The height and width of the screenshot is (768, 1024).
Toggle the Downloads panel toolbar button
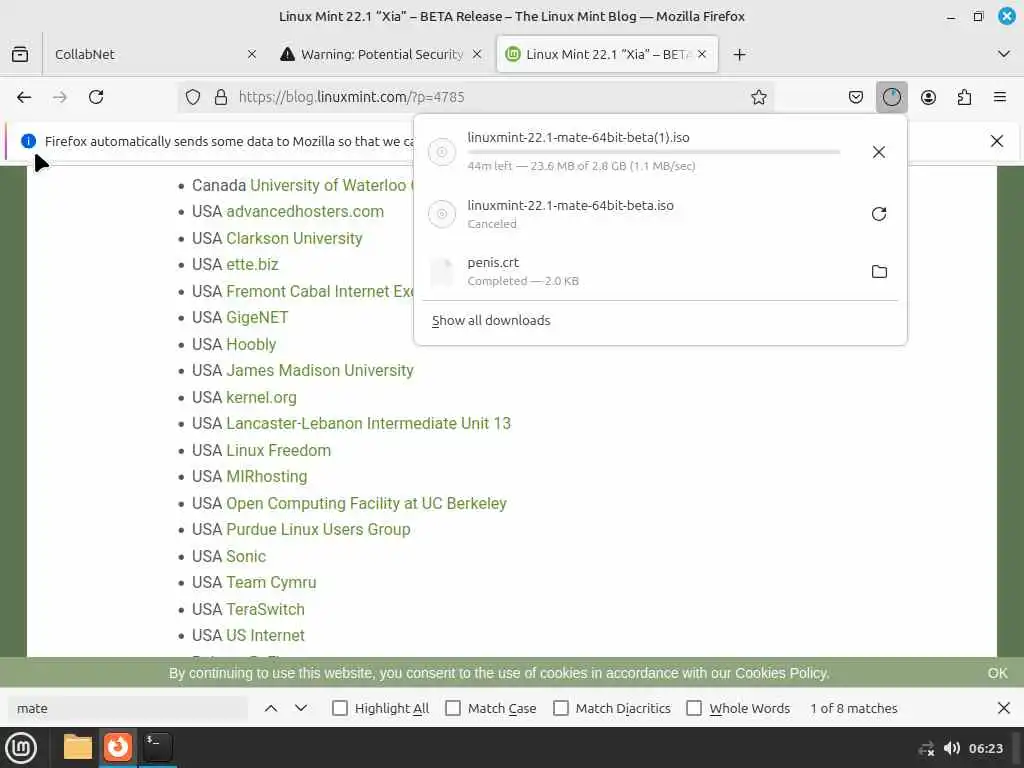[x=891, y=97]
